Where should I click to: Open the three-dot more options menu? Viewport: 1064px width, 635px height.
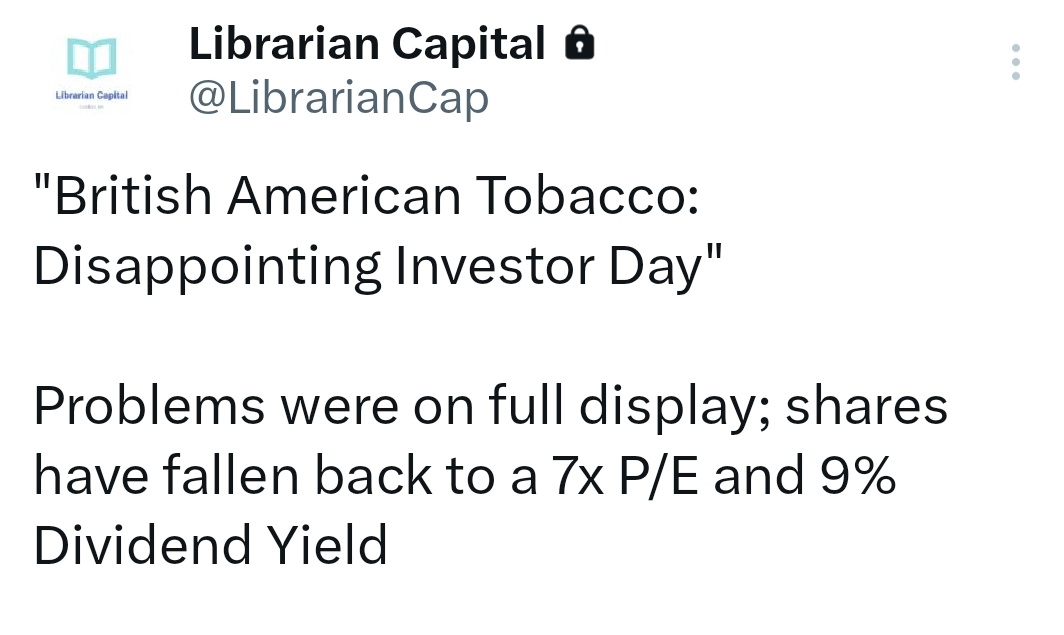(x=1016, y=61)
